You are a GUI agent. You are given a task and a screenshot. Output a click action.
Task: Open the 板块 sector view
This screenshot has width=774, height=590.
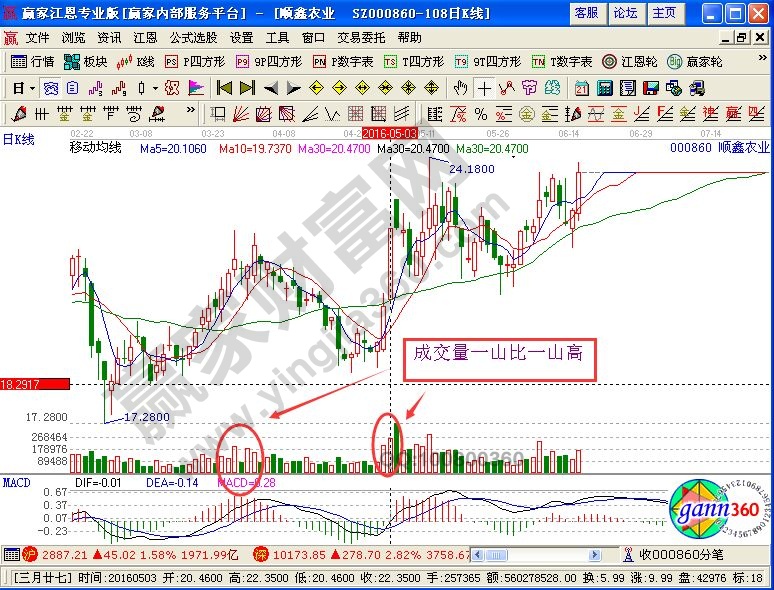[87, 61]
